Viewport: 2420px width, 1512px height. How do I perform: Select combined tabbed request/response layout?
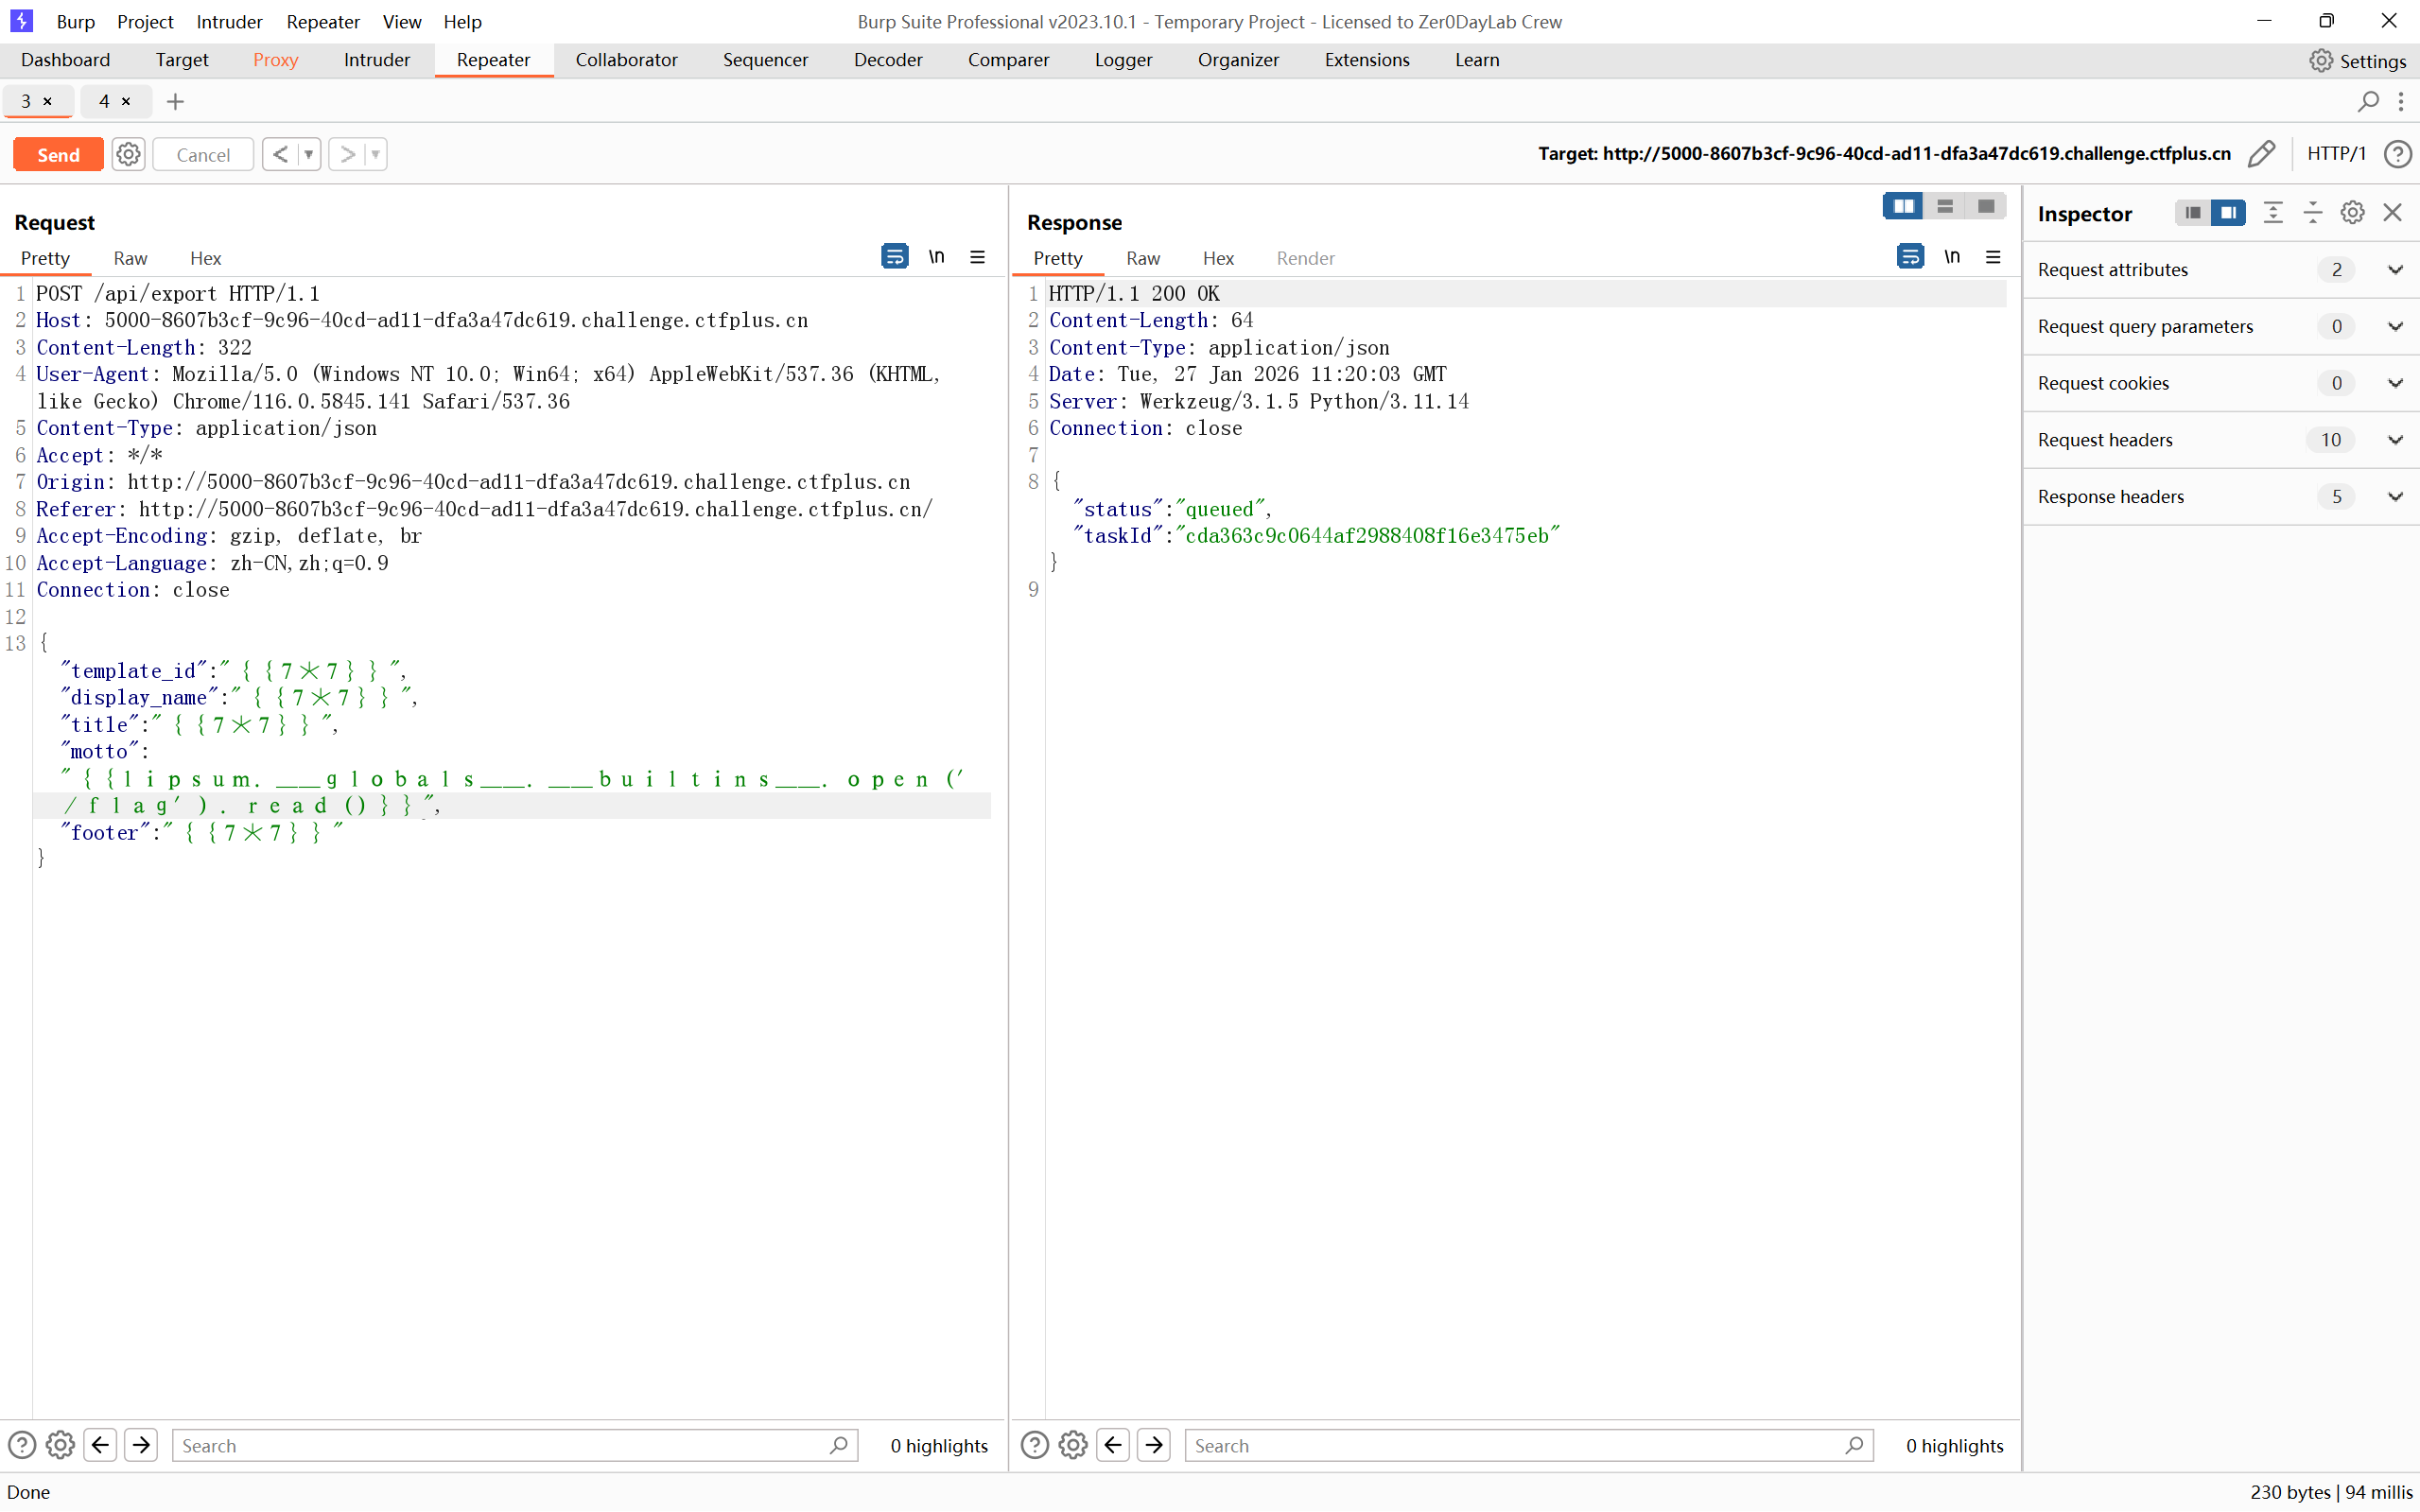(x=1986, y=206)
